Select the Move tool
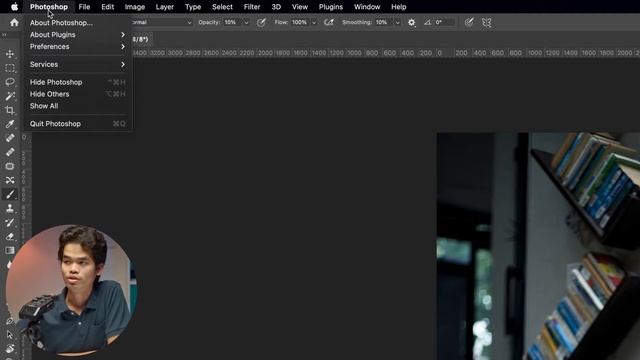The width and height of the screenshot is (640, 360). point(10,54)
